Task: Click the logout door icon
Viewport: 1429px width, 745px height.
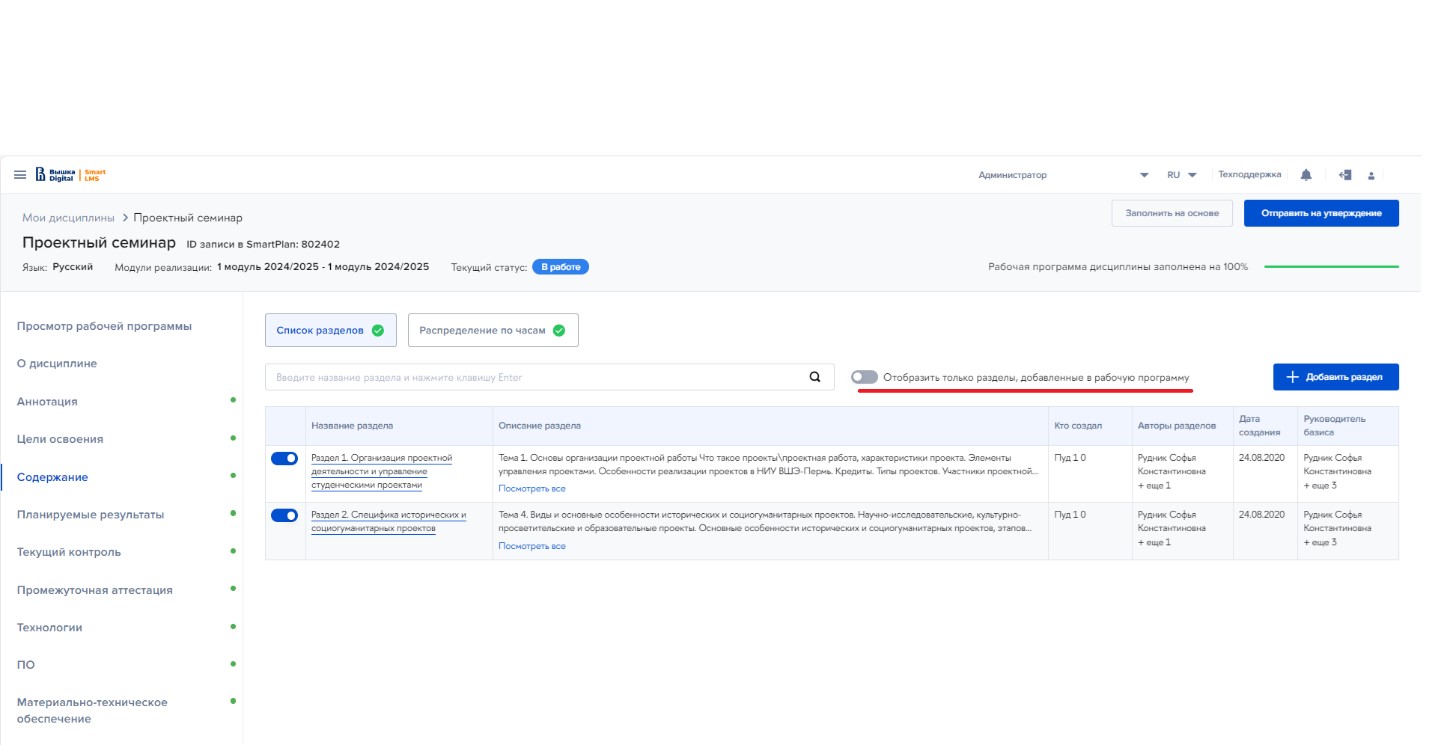Action: 1345,175
